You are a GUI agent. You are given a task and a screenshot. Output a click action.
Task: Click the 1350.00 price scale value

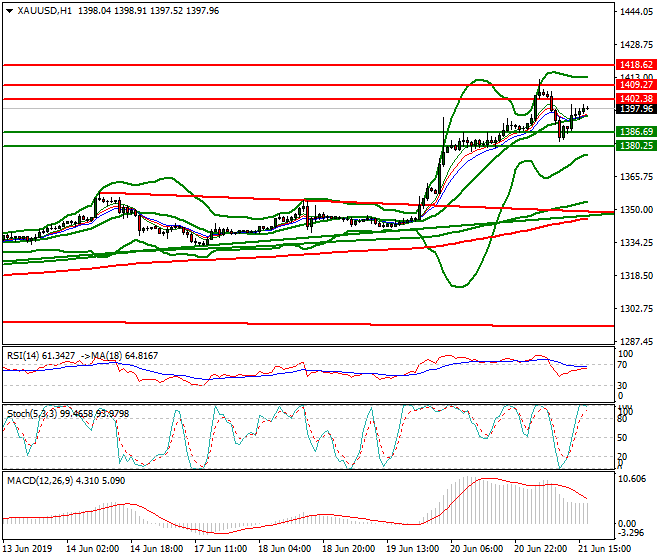(x=637, y=210)
